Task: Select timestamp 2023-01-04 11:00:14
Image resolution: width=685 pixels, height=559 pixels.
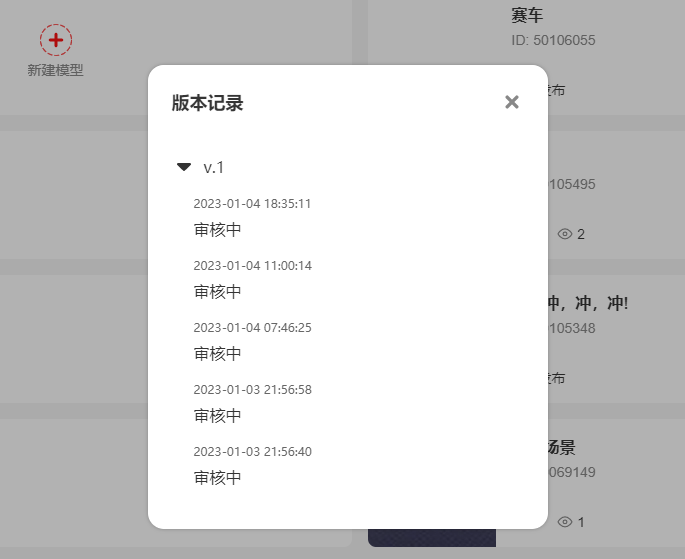Action: 253,266
